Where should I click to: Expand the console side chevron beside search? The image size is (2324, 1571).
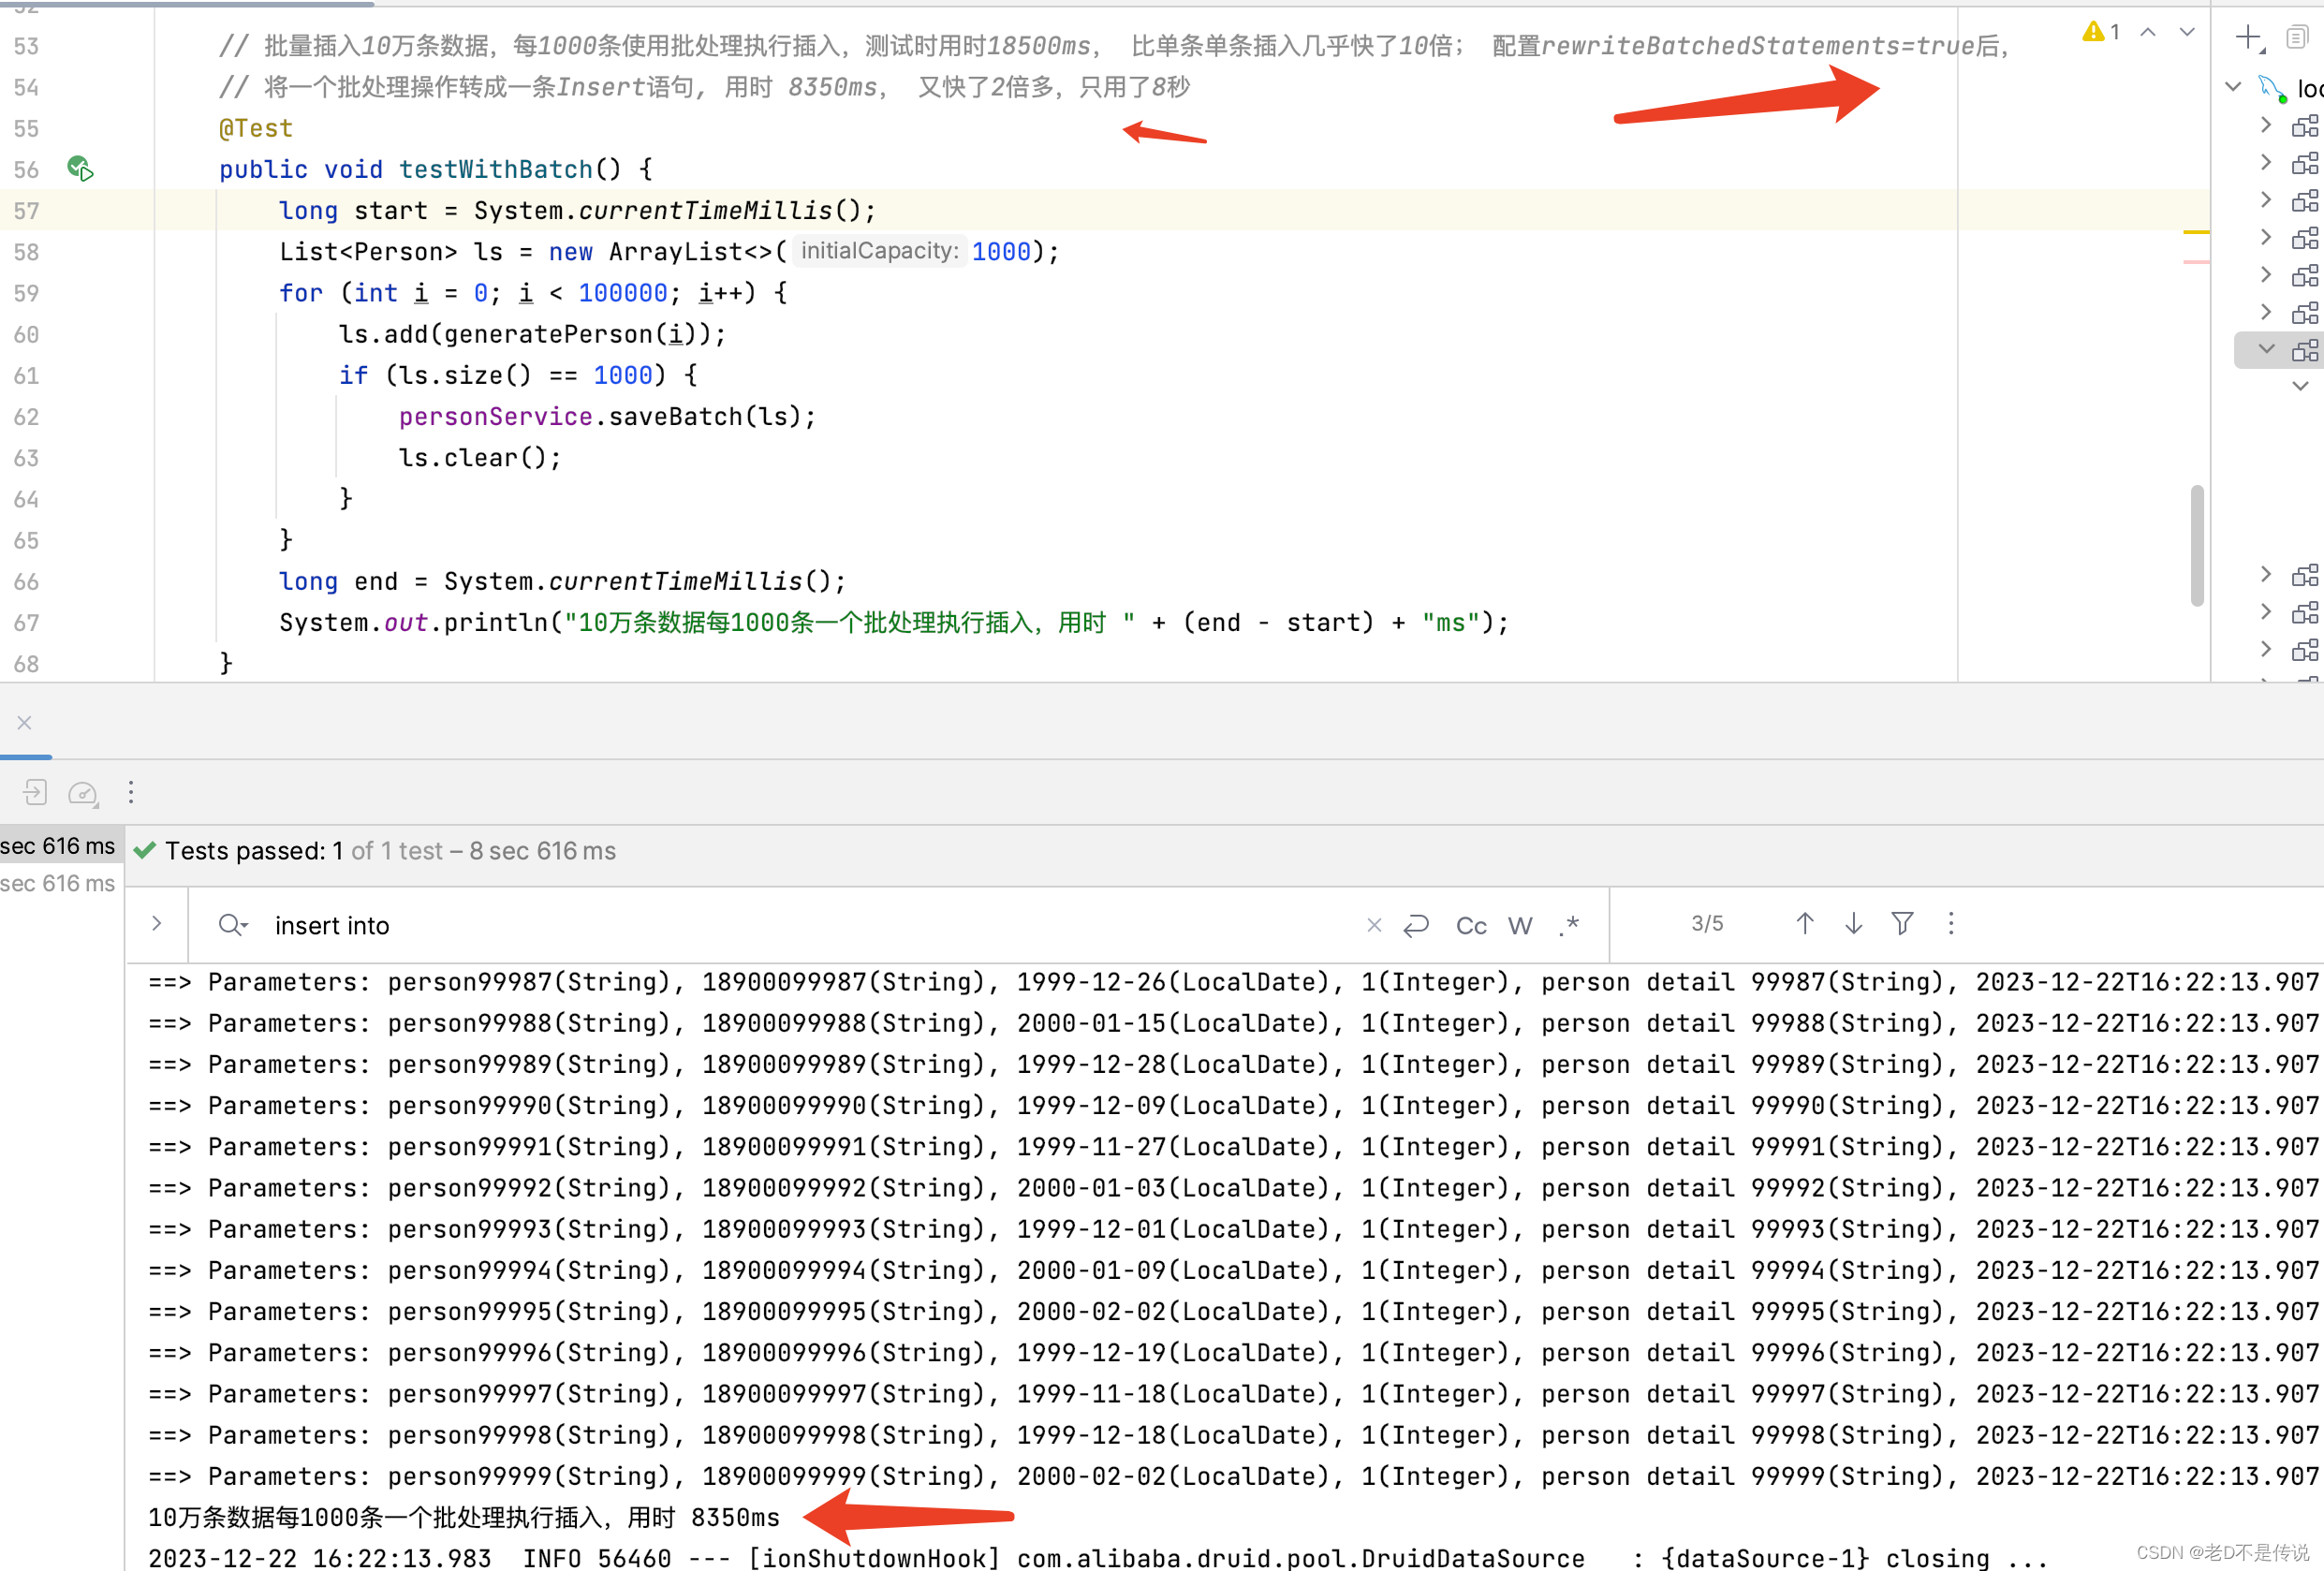click(157, 923)
